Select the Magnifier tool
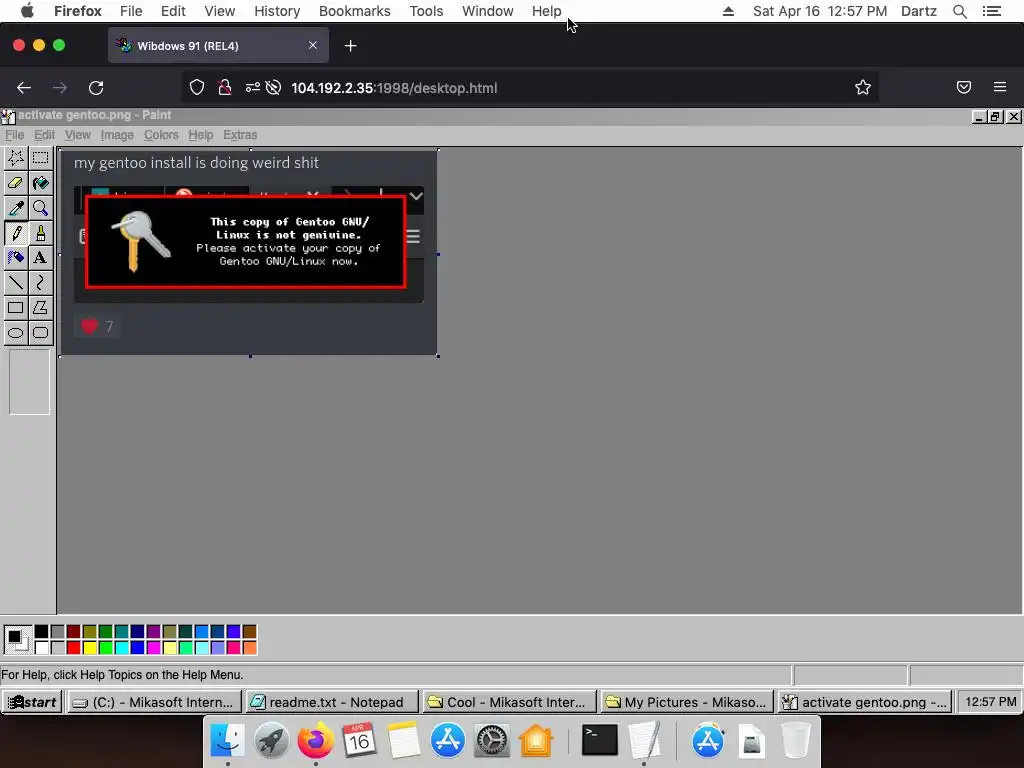The width and height of the screenshot is (1024, 768). click(x=40, y=208)
